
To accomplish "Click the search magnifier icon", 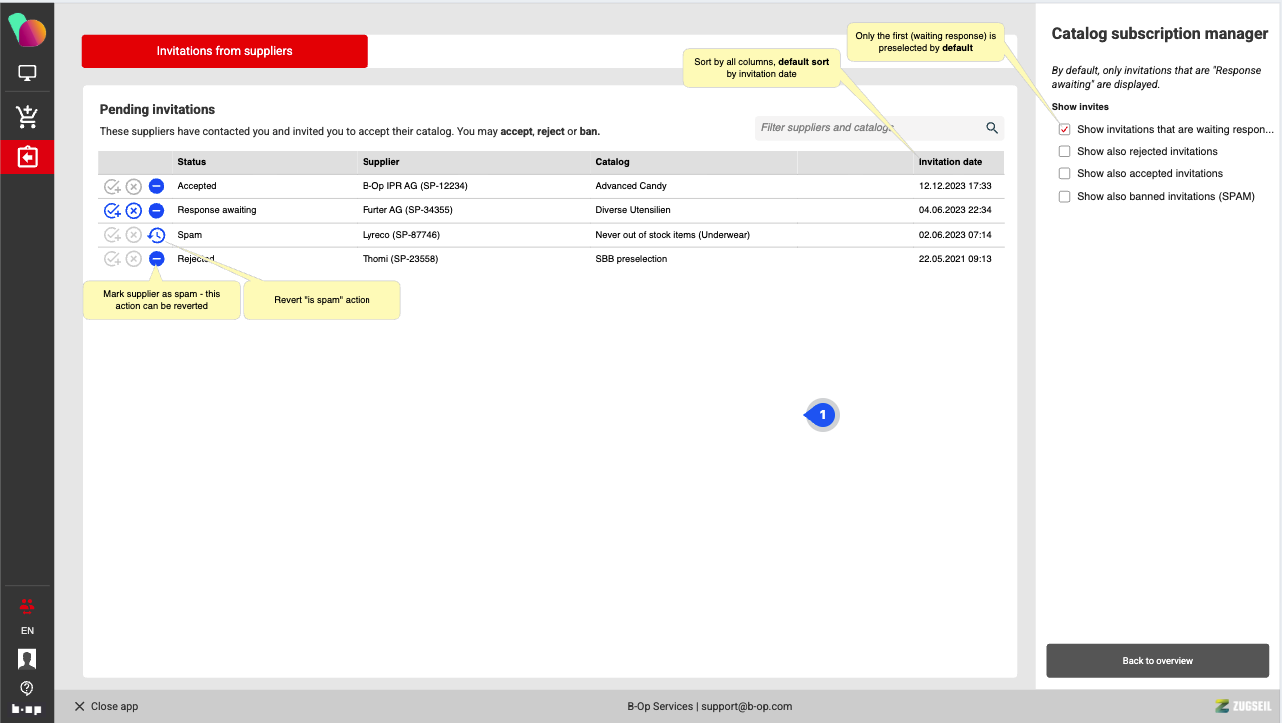I will pyautogui.click(x=992, y=128).
